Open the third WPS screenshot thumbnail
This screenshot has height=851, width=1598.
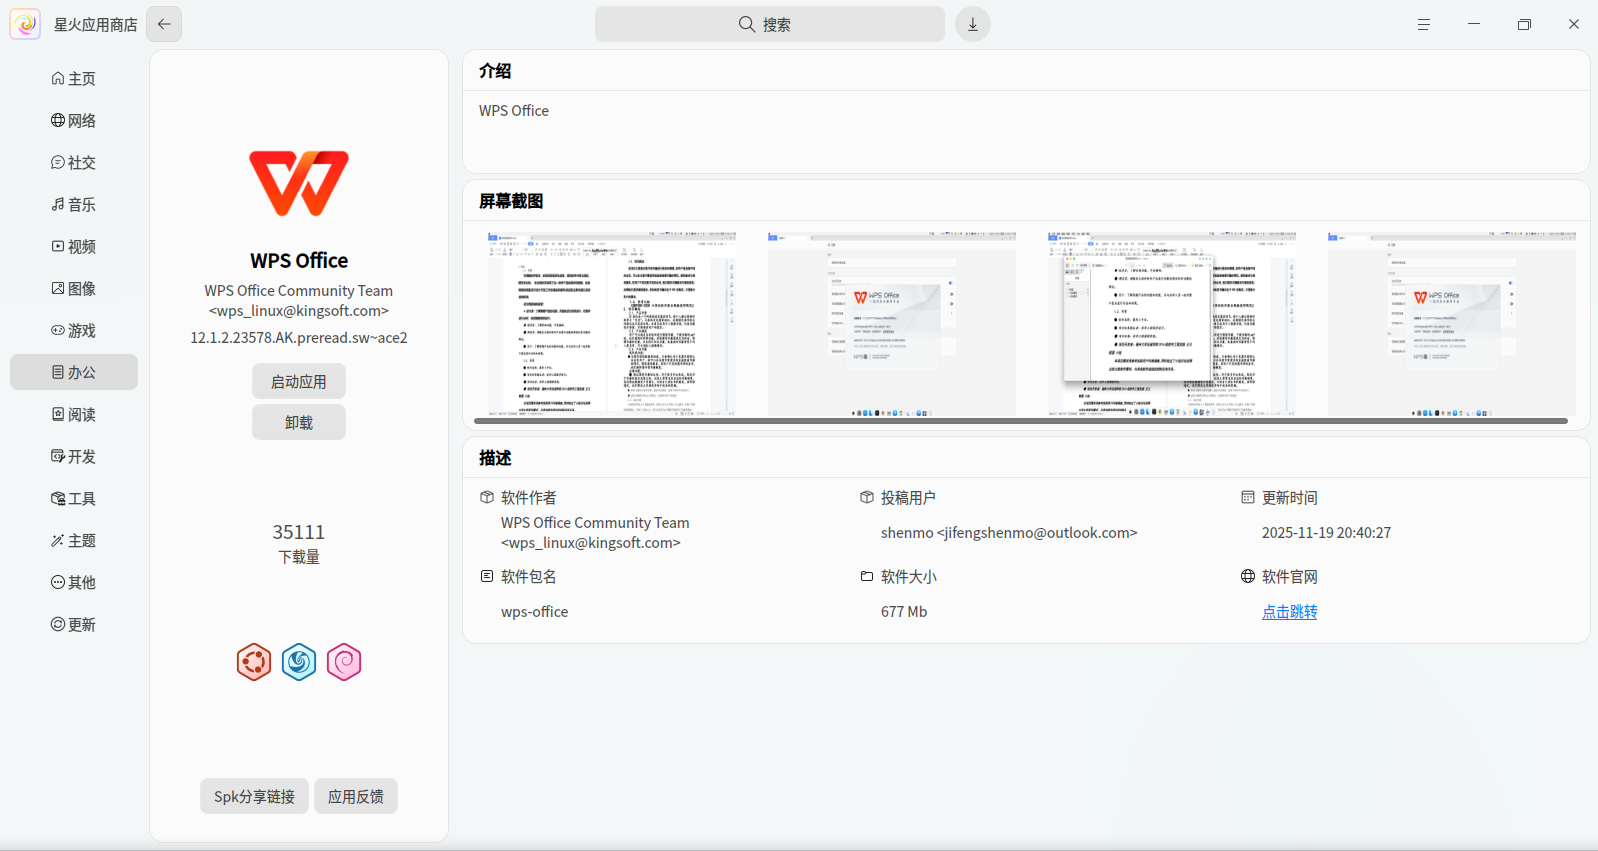tap(1172, 324)
